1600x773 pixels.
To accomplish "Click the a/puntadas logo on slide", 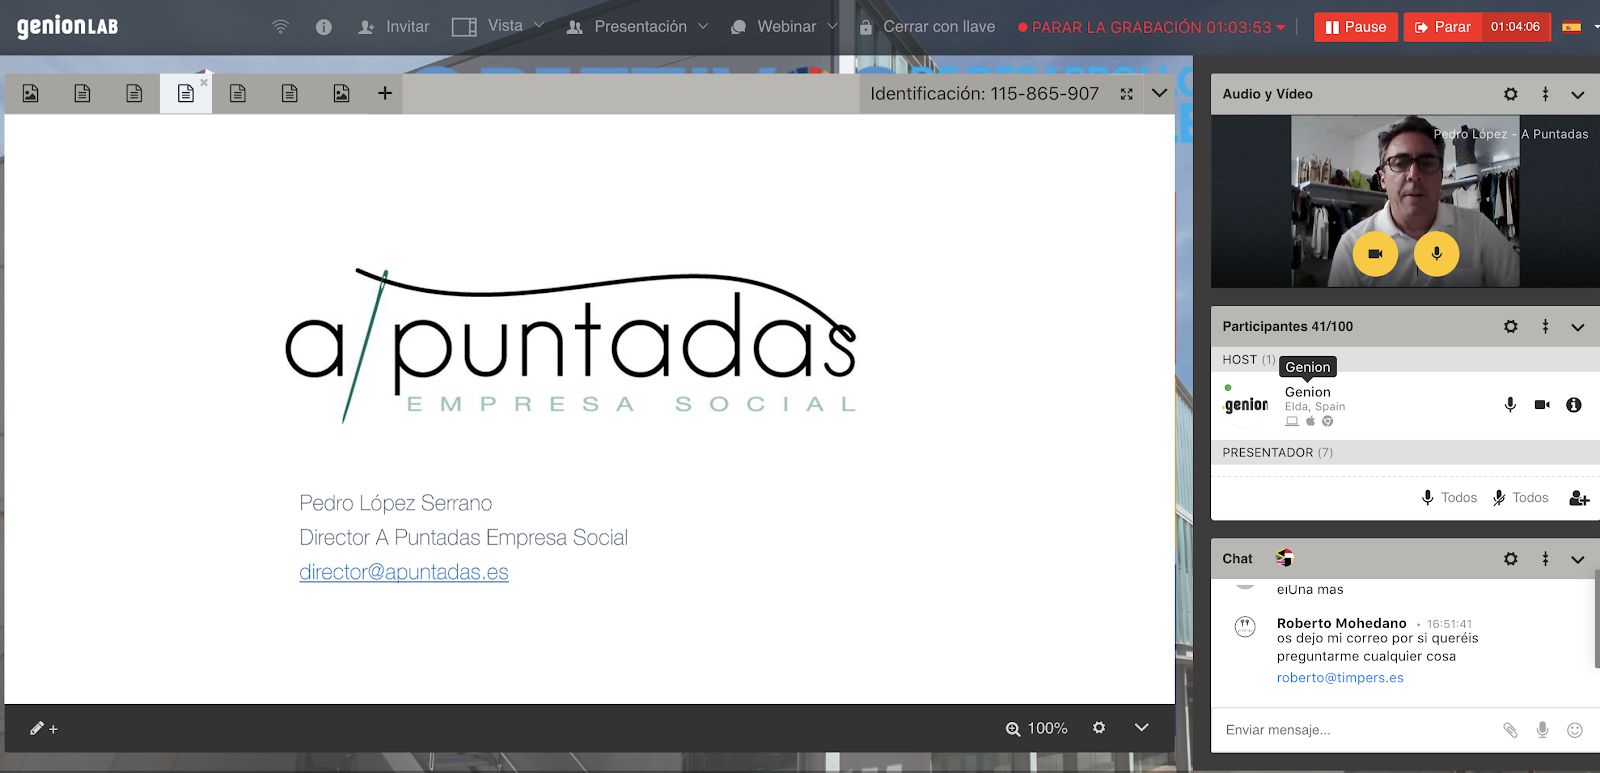I will point(571,344).
